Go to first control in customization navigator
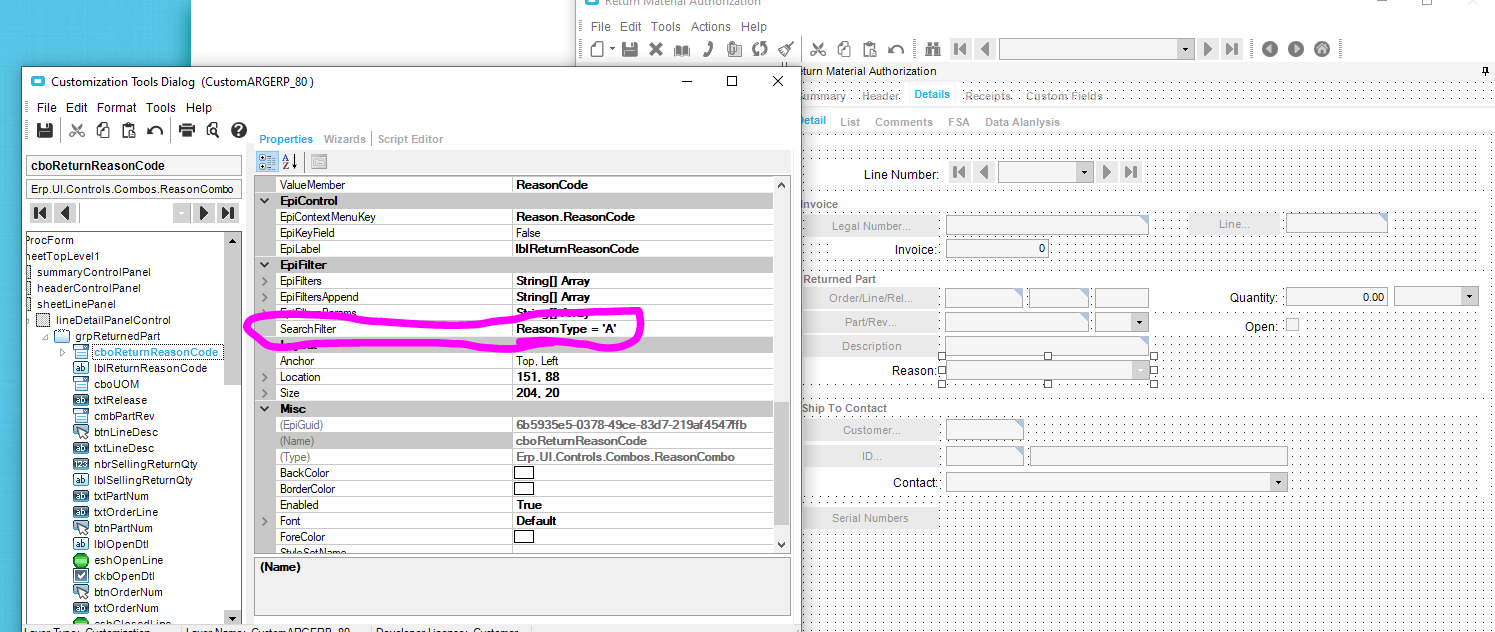1495x632 pixels. tap(41, 213)
